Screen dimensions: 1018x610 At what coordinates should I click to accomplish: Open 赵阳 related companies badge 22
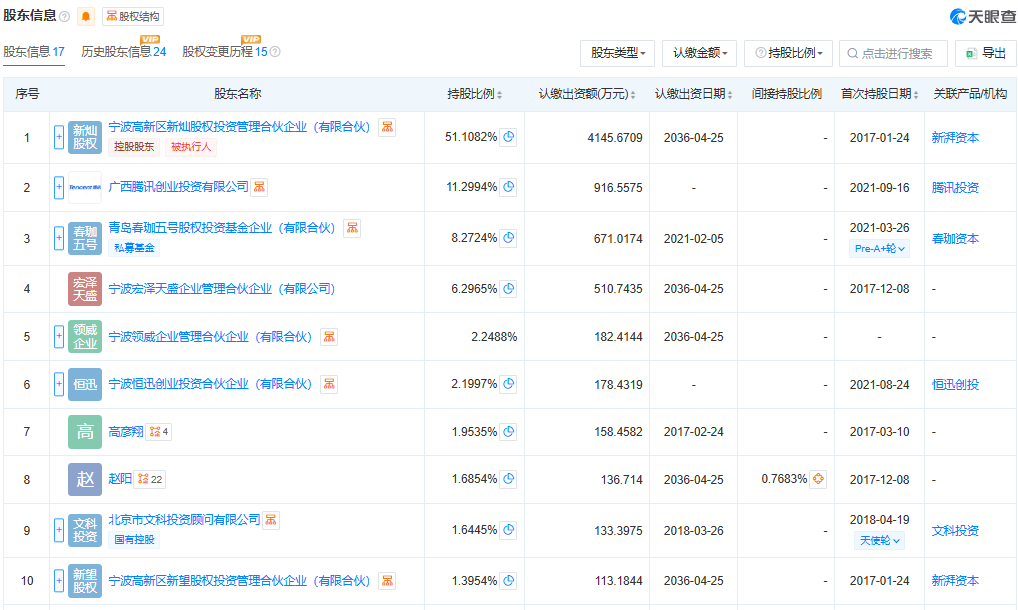pyautogui.click(x=150, y=479)
